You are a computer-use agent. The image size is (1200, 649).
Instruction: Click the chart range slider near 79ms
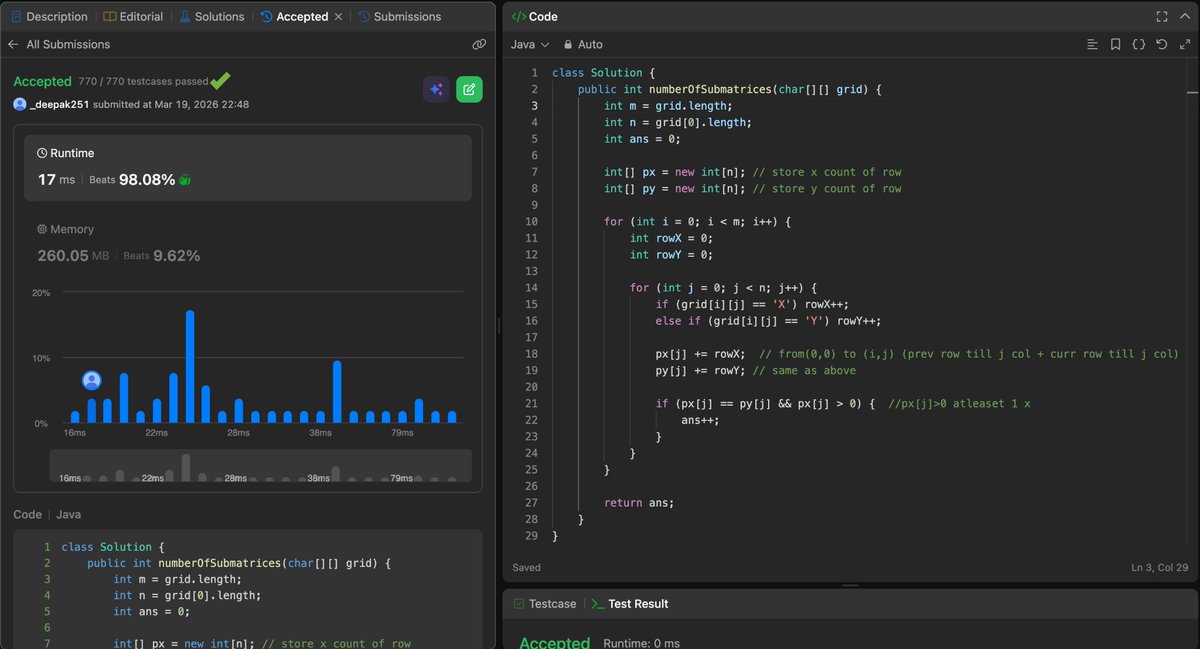(x=402, y=478)
